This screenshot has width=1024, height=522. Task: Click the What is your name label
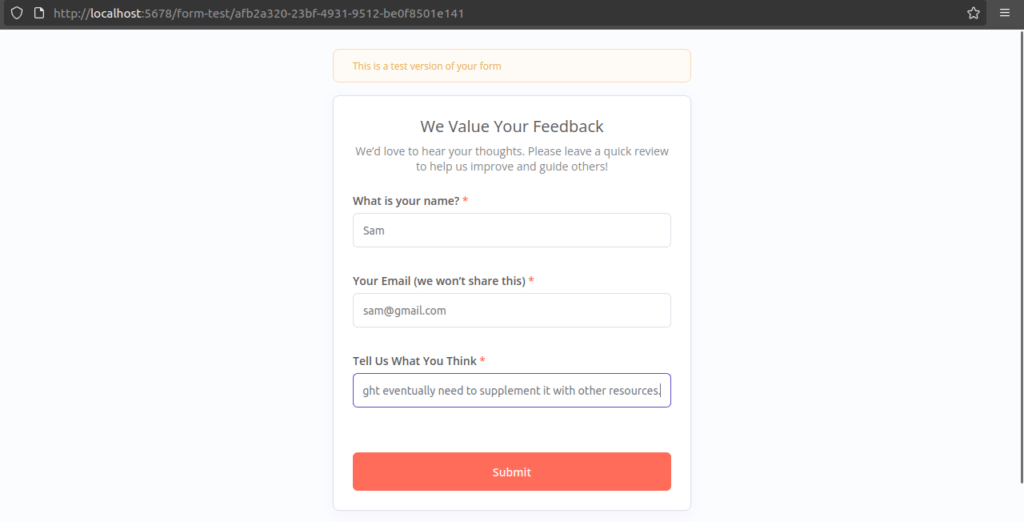[x=405, y=201]
